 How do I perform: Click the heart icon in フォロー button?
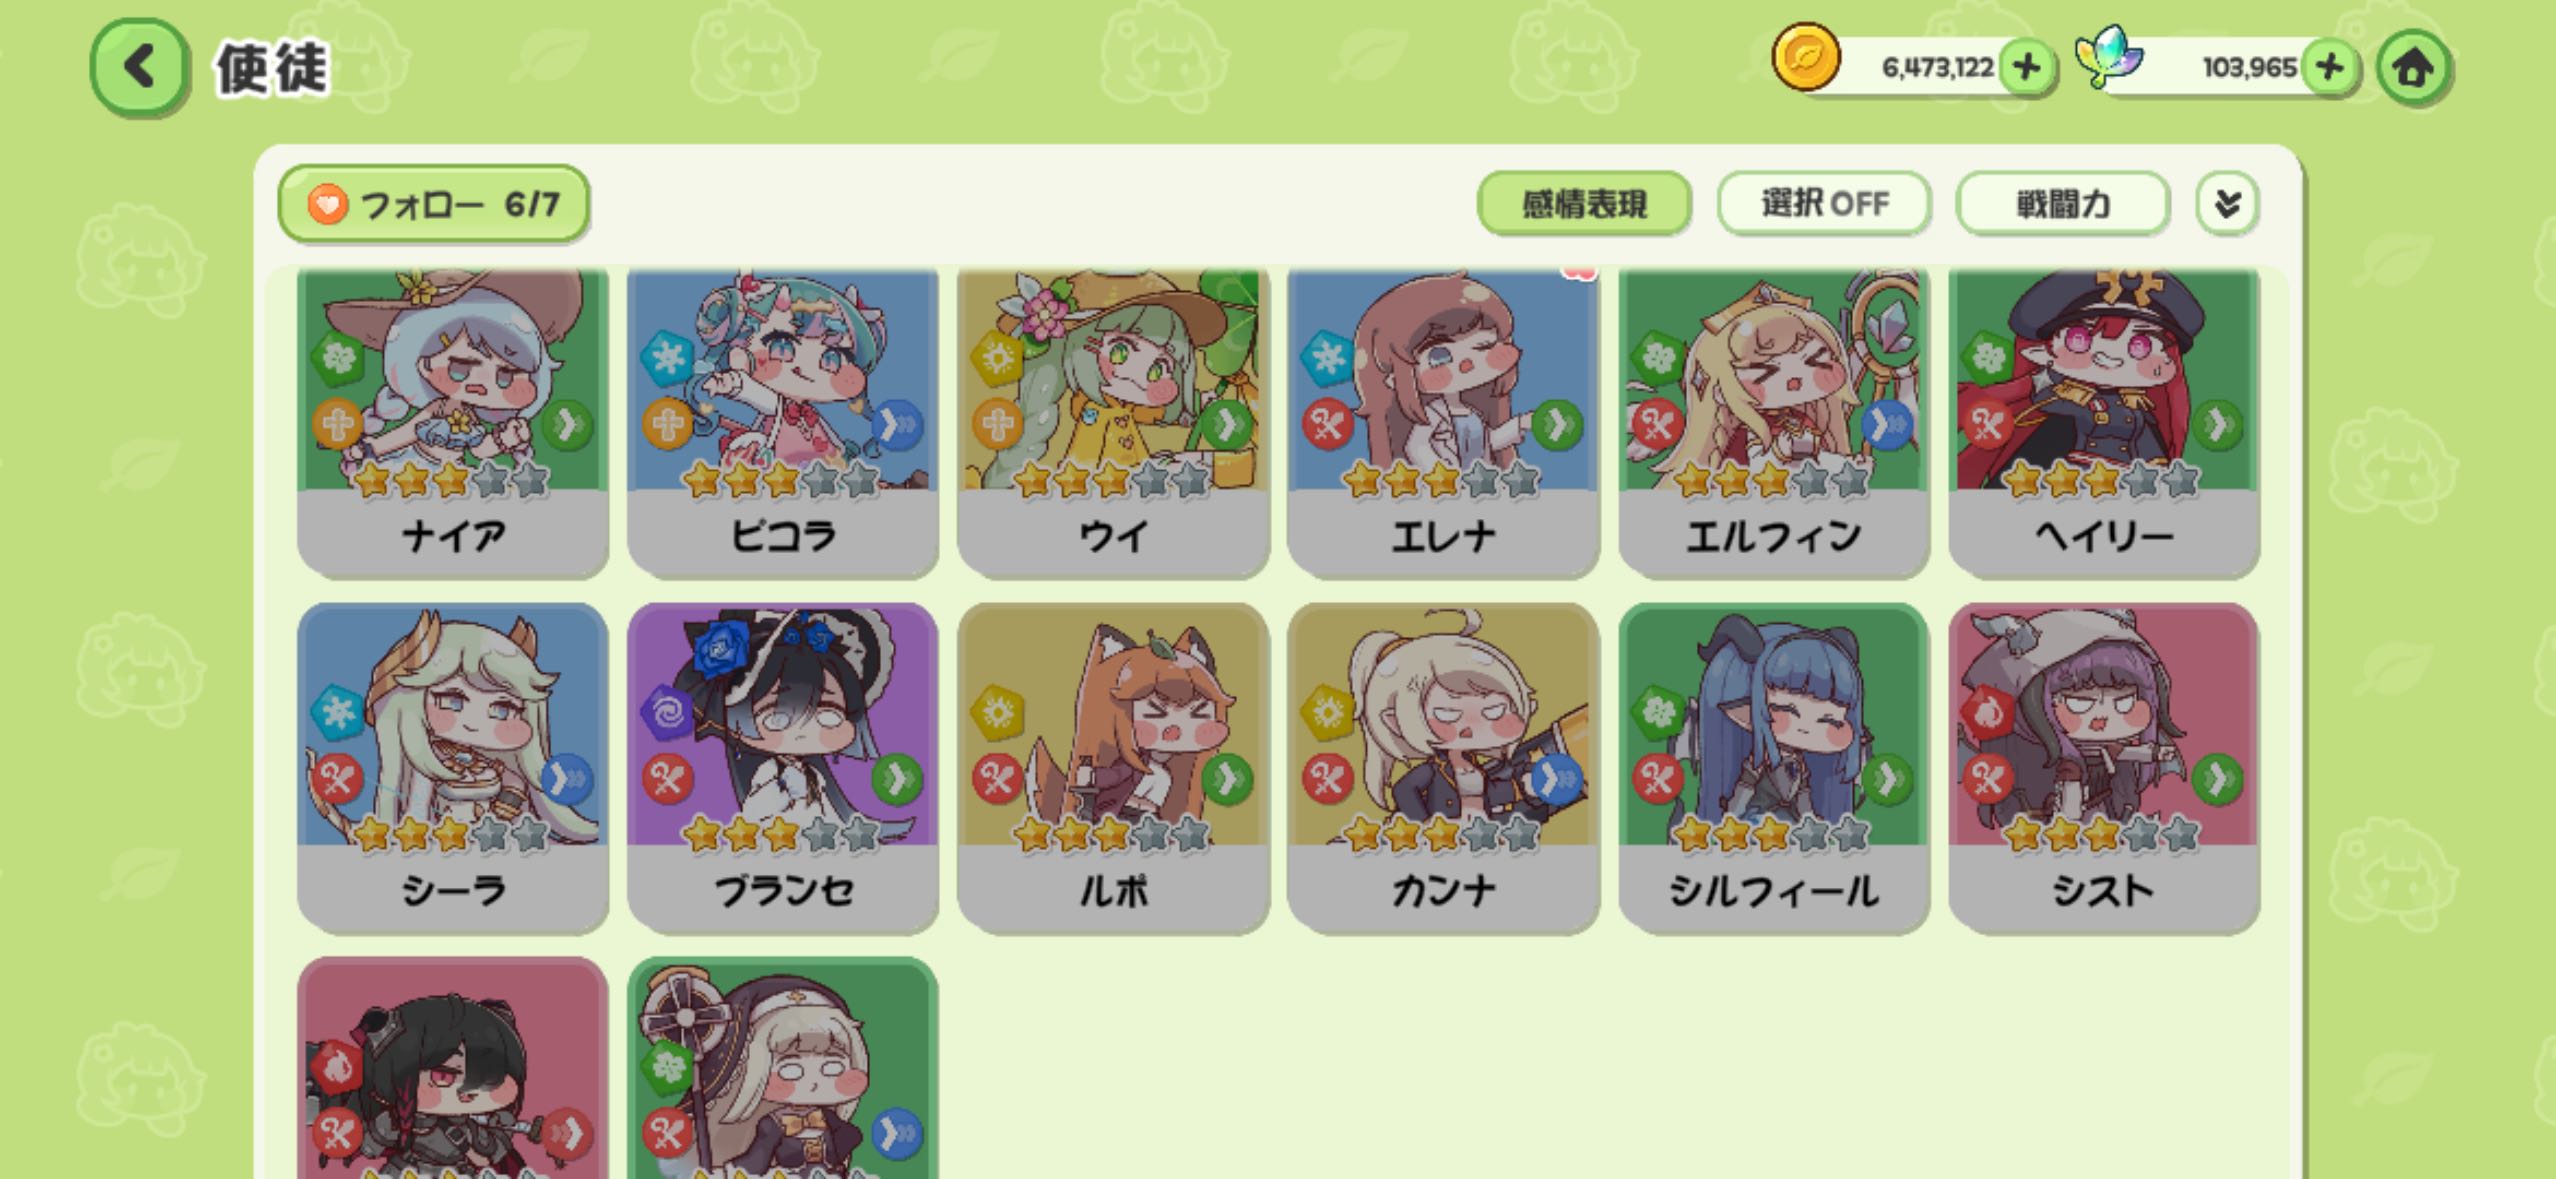(x=327, y=205)
